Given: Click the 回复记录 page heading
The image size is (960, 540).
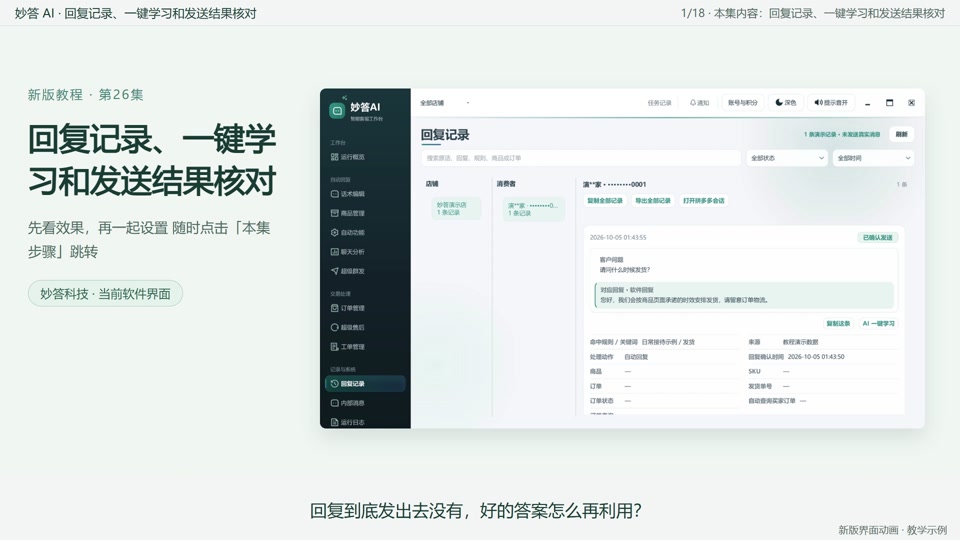Looking at the screenshot, I should coord(445,135).
